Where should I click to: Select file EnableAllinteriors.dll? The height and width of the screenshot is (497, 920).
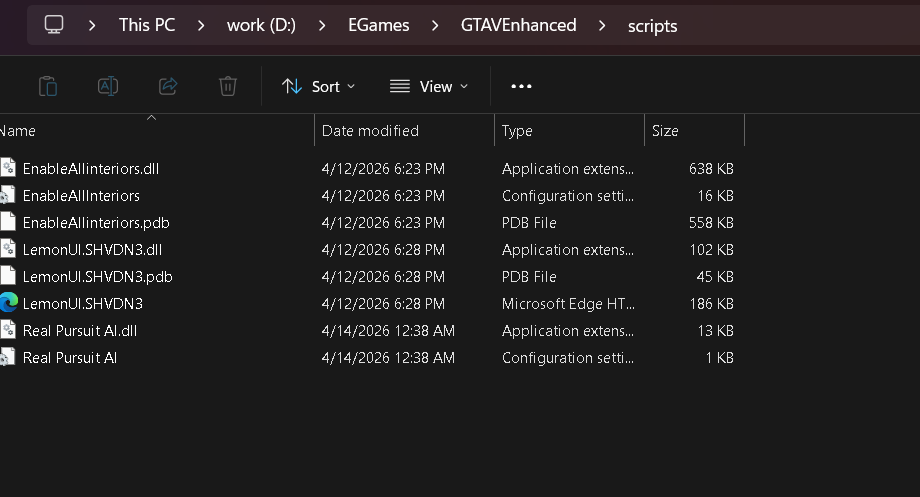[91, 168]
